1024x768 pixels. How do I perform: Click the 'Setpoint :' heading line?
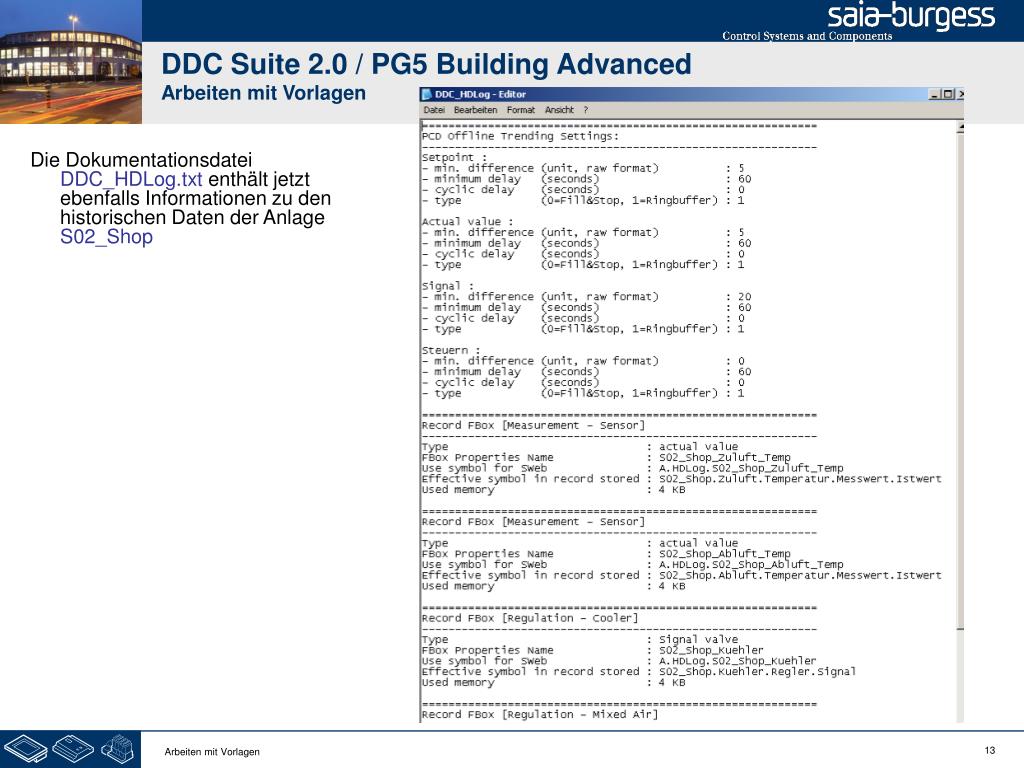click(x=455, y=157)
